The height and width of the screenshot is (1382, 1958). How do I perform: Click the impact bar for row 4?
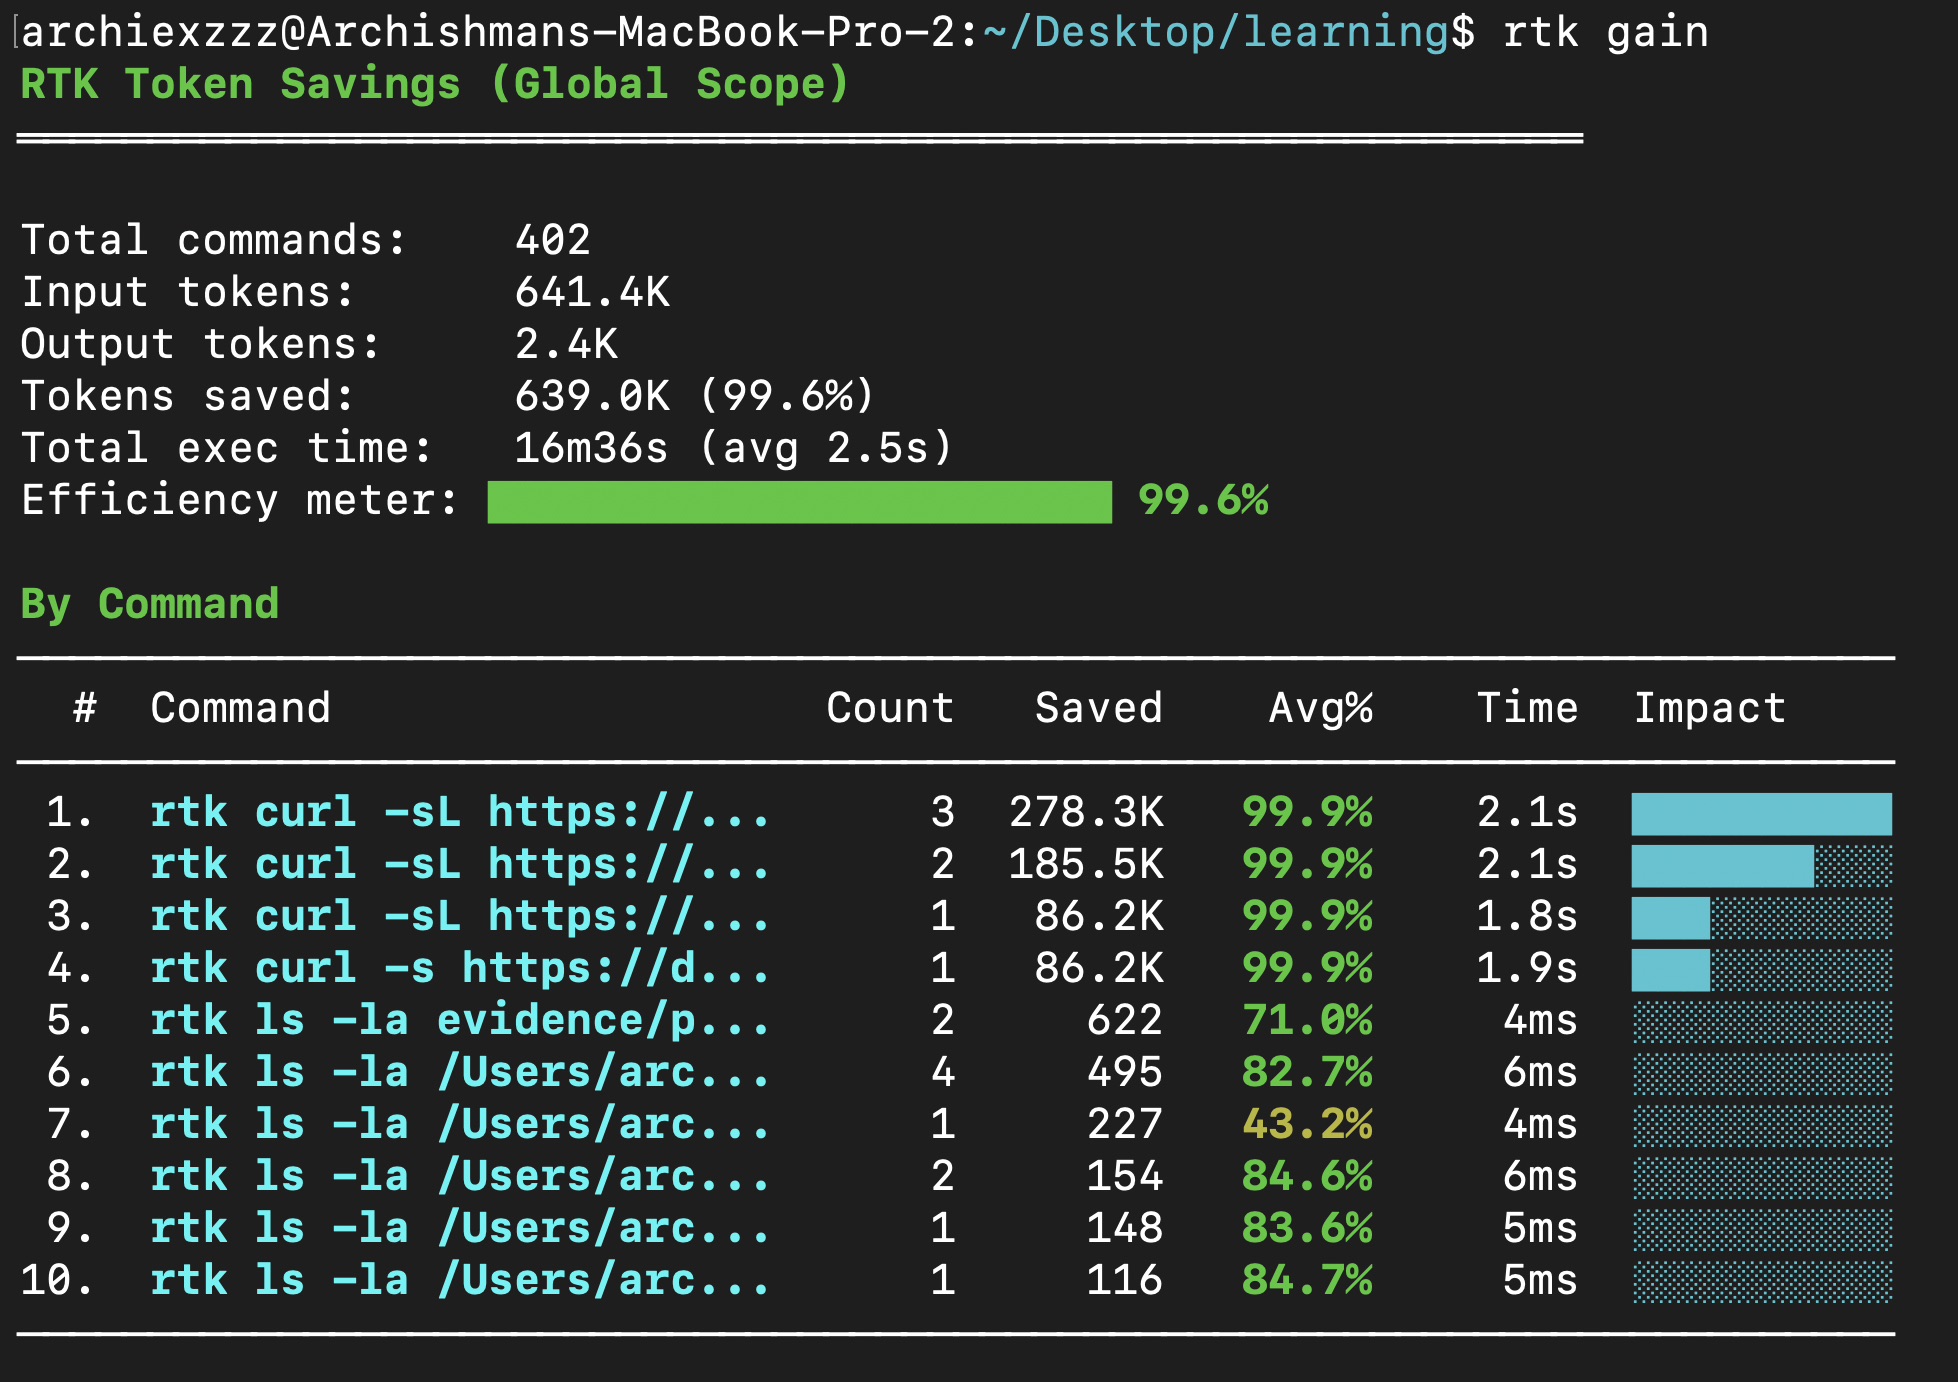click(1671, 969)
